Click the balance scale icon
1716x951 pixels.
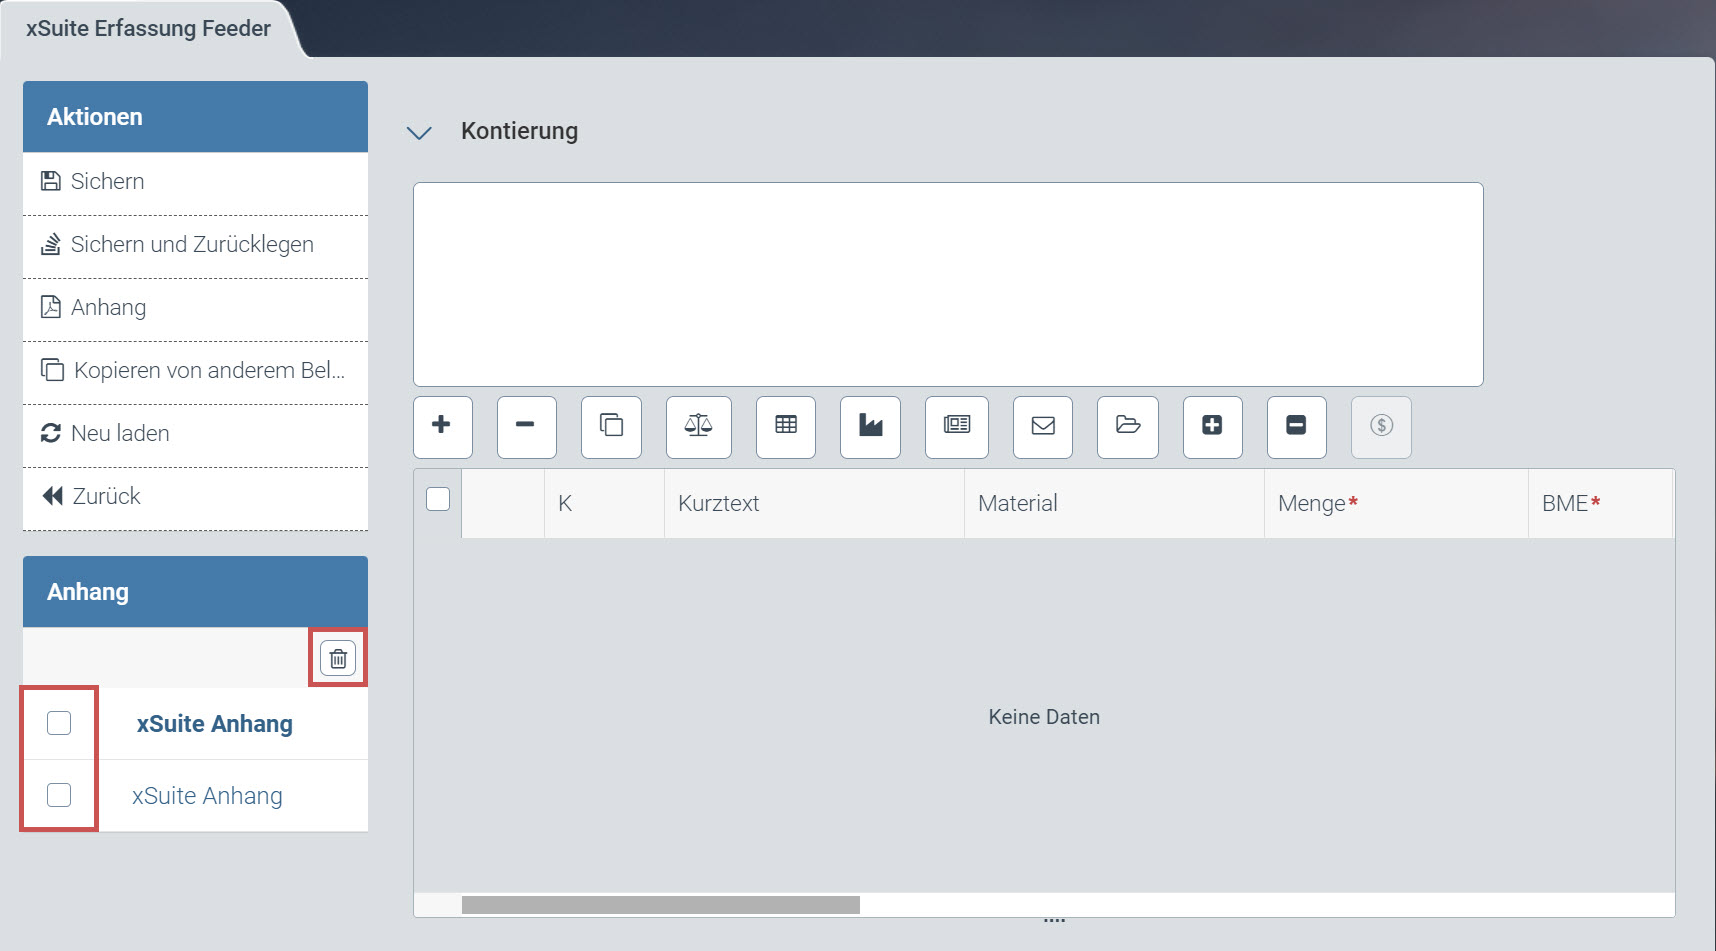tap(698, 426)
